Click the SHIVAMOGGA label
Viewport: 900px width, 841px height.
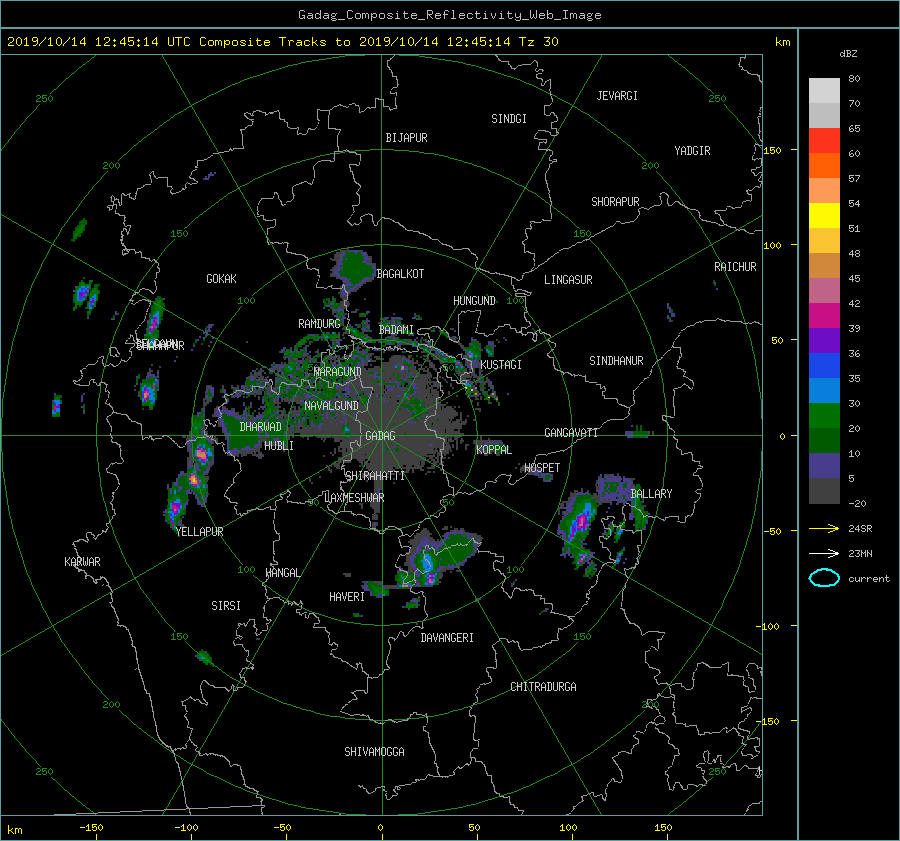click(x=374, y=751)
